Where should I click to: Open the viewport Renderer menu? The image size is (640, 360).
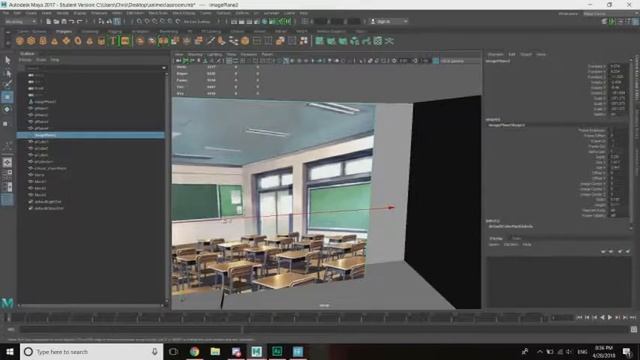(x=249, y=54)
